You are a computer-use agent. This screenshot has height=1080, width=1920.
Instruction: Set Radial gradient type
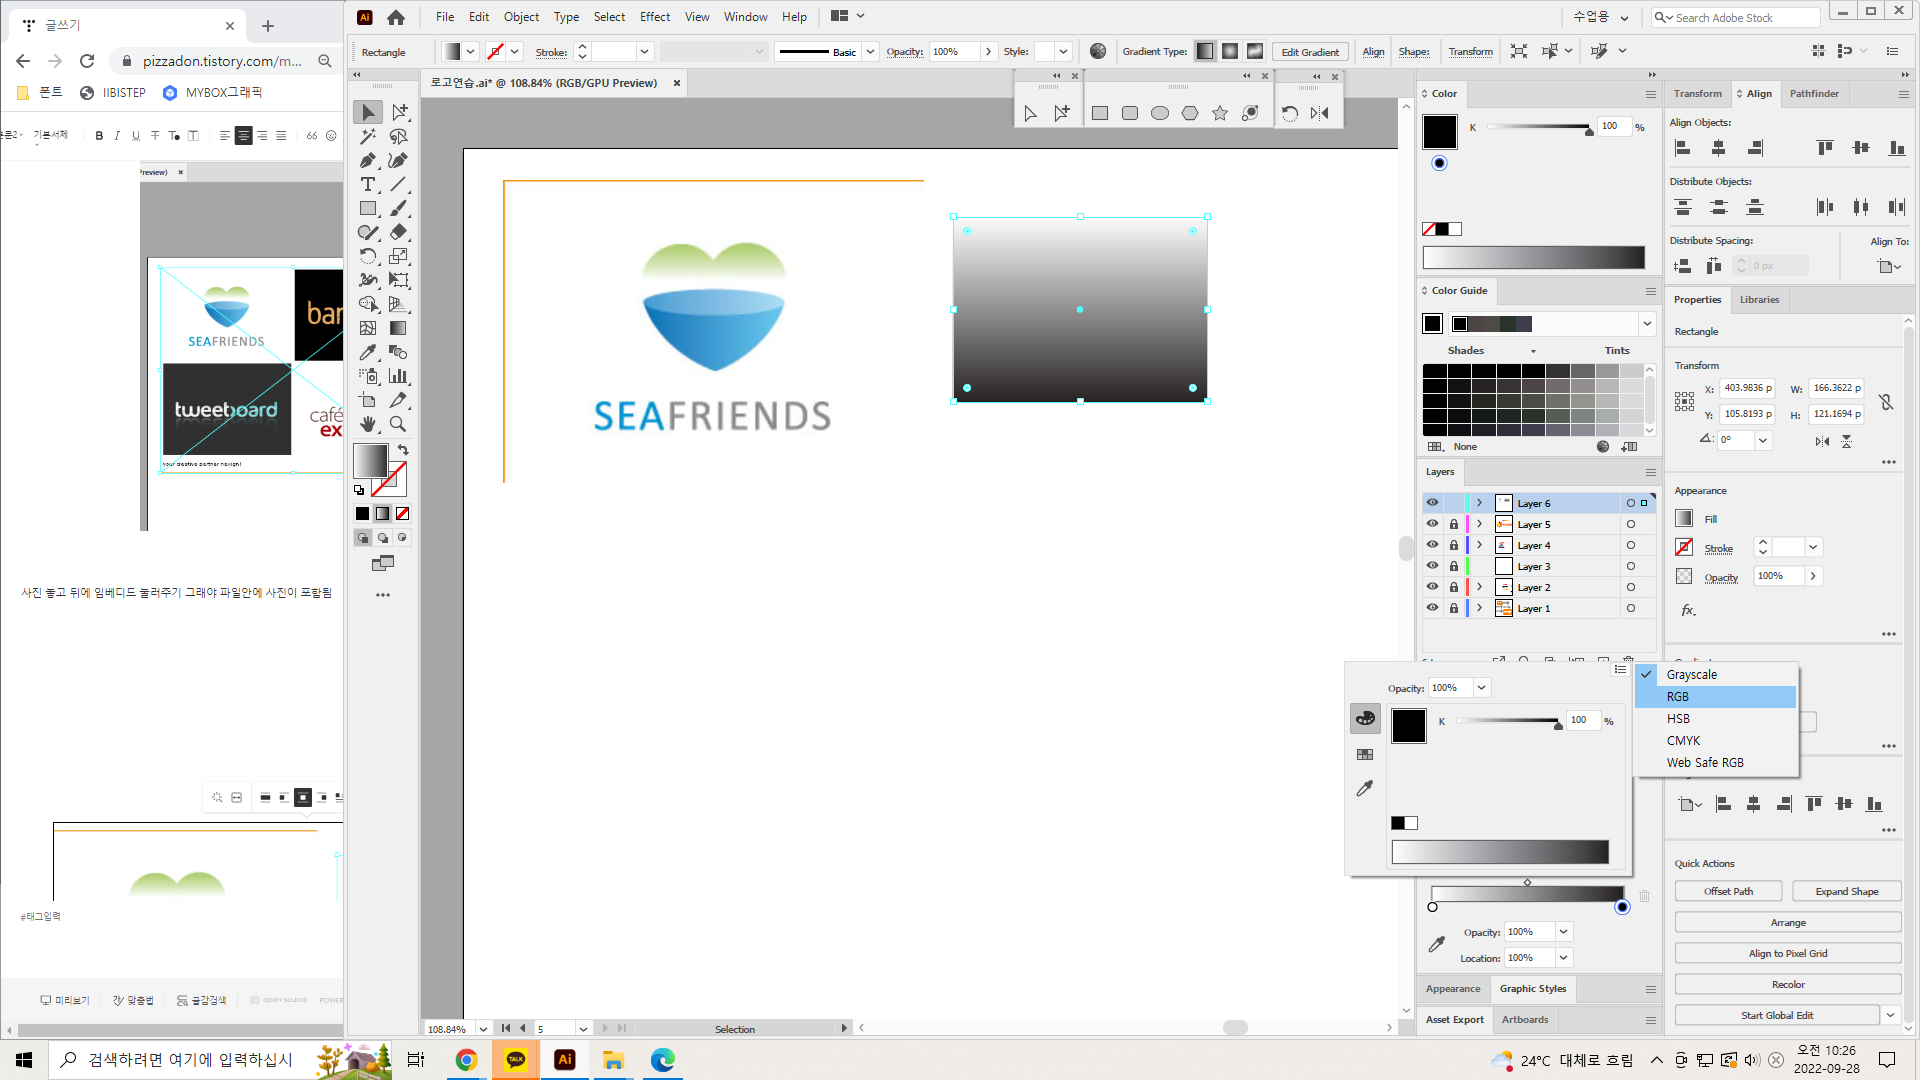tap(1230, 51)
